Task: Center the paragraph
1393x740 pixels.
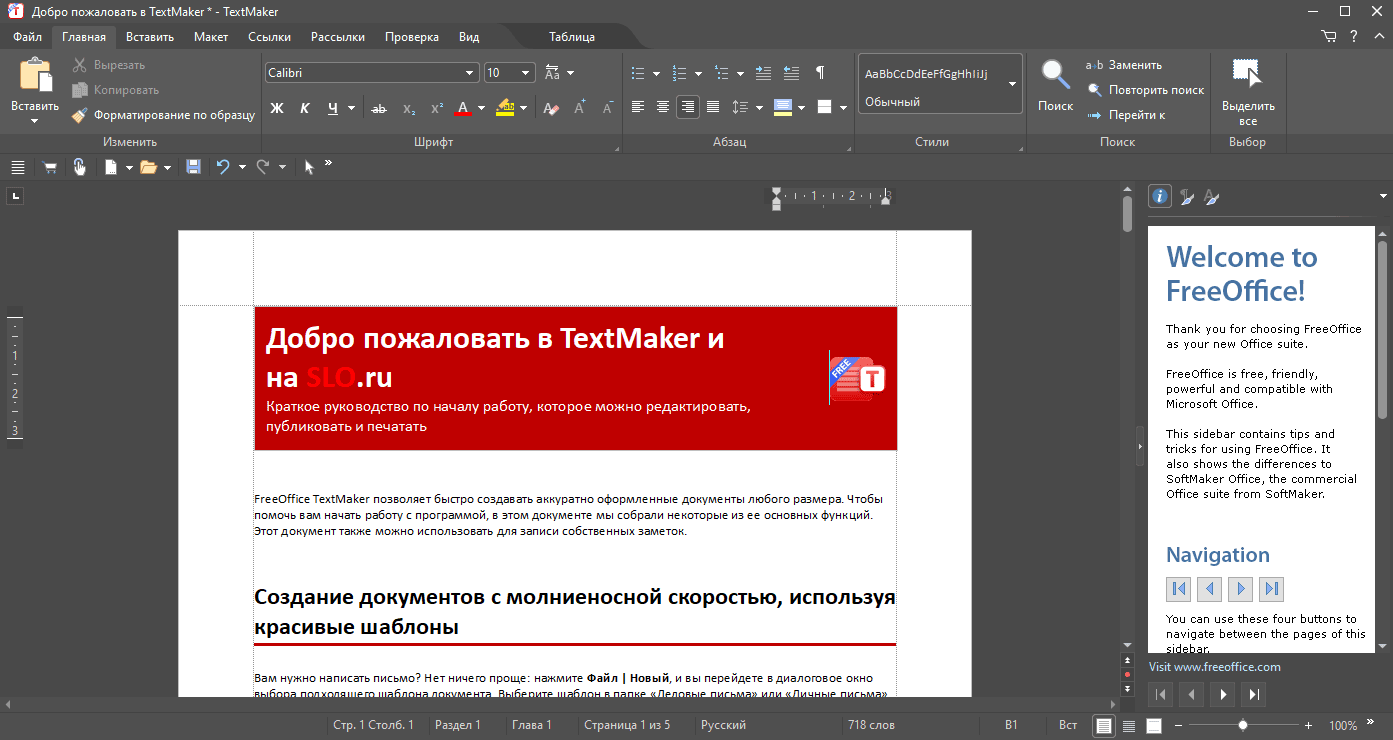Action: click(x=663, y=107)
